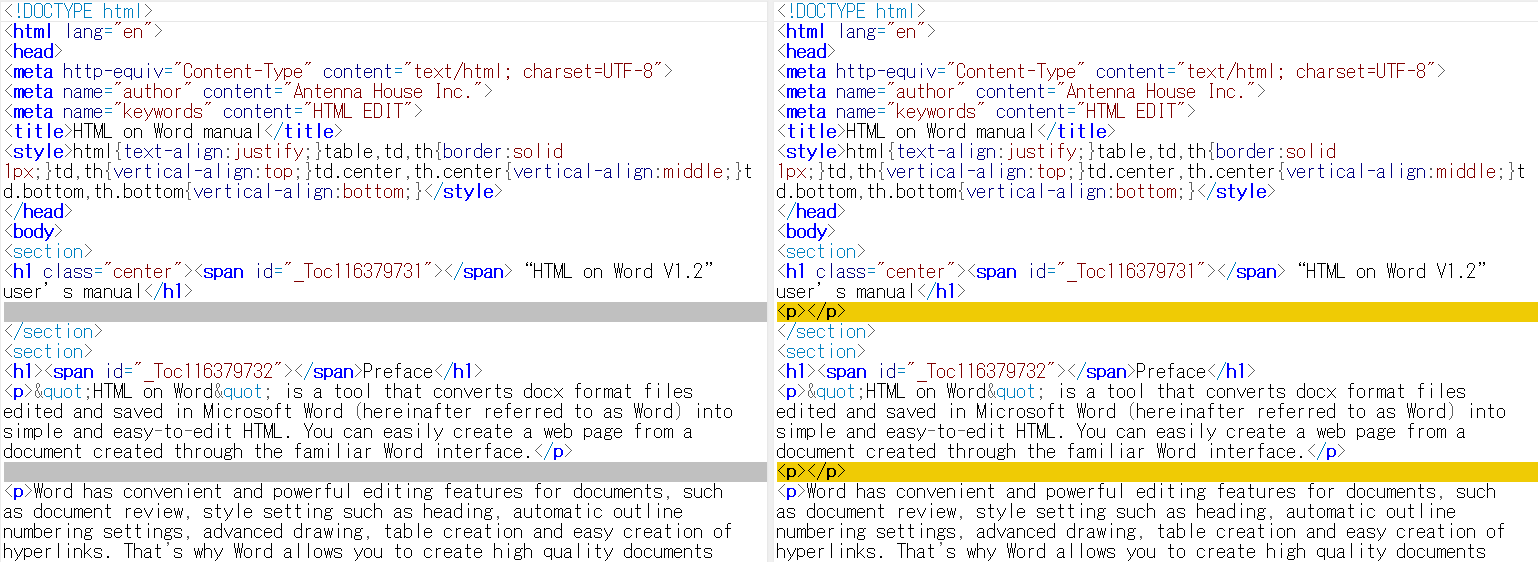1538x562 pixels.
Task: Click the opening <head> tag in right pane
Action: coord(806,51)
